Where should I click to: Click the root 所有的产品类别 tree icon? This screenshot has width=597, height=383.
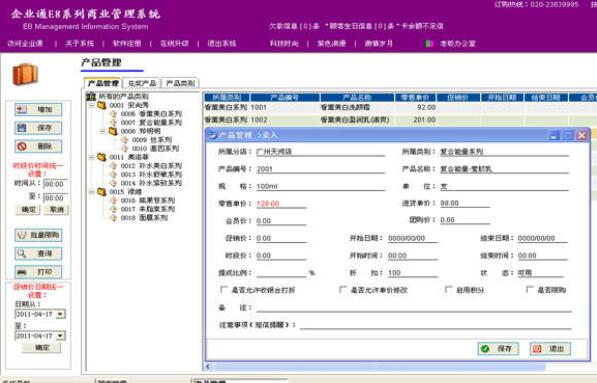[x=91, y=96]
